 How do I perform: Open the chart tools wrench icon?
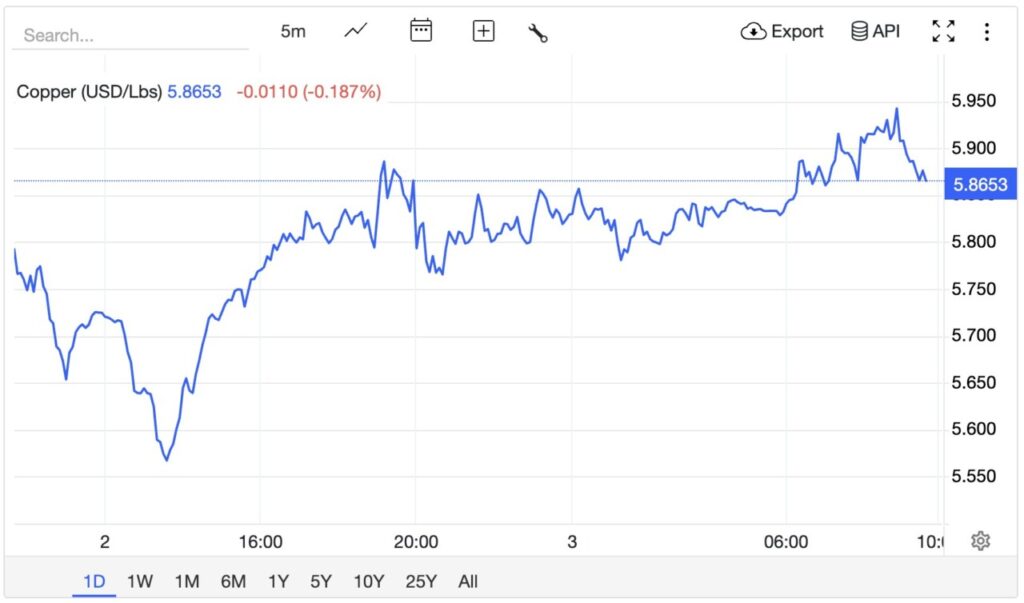[x=538, y=31]
